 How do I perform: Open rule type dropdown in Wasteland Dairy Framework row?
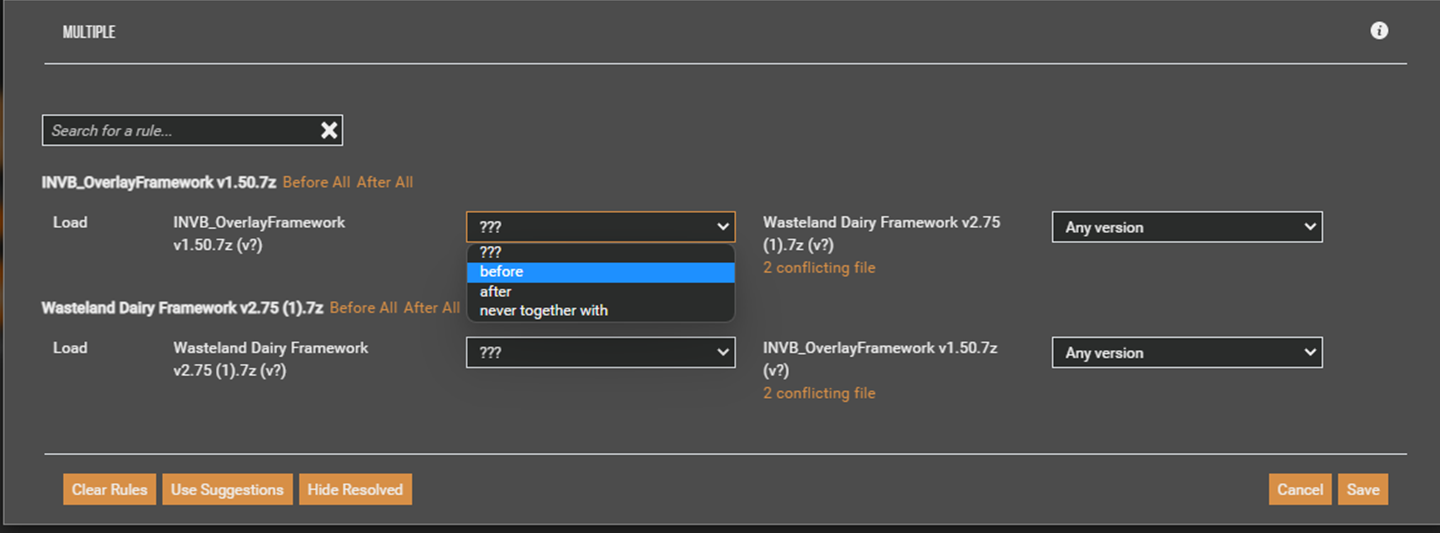coord(601,353)
